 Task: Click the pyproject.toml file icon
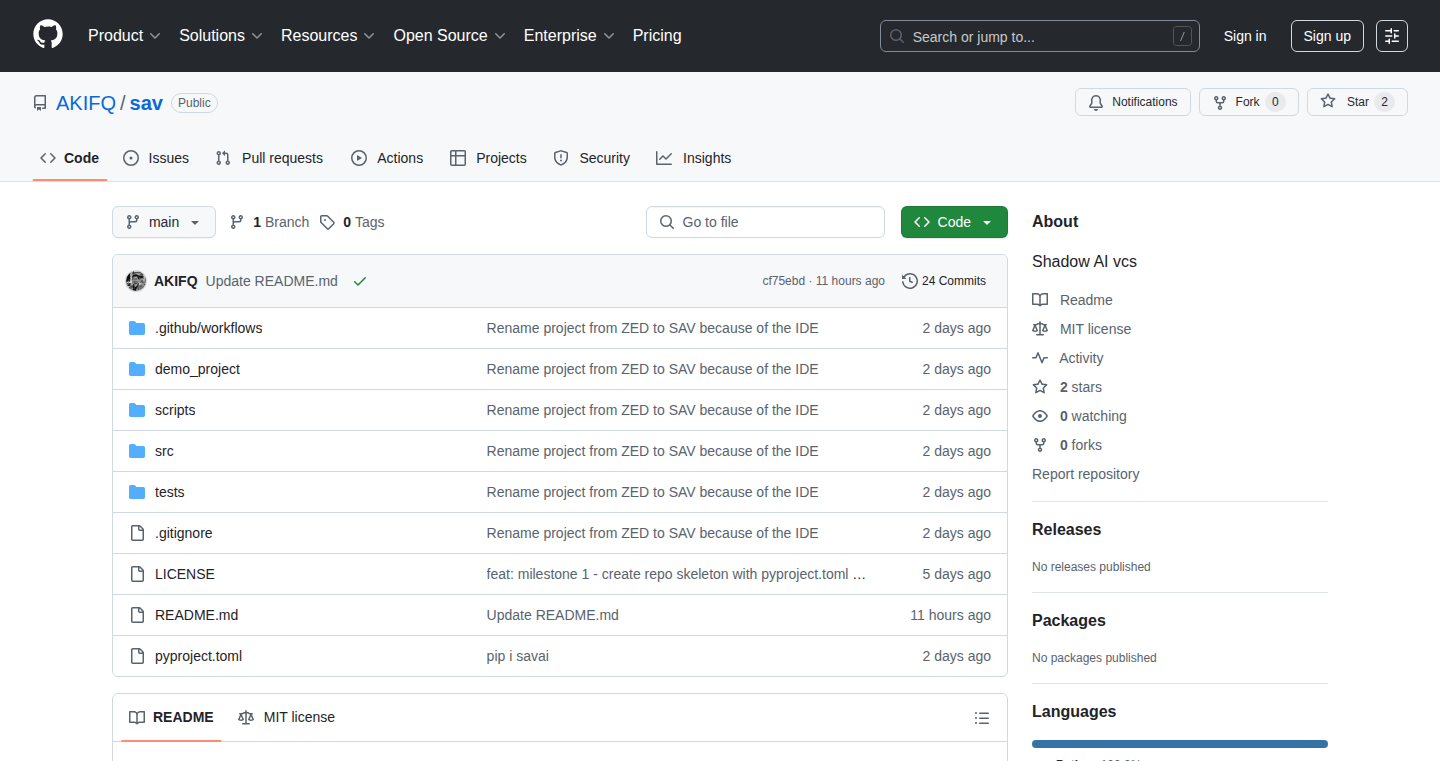(137, 656)
